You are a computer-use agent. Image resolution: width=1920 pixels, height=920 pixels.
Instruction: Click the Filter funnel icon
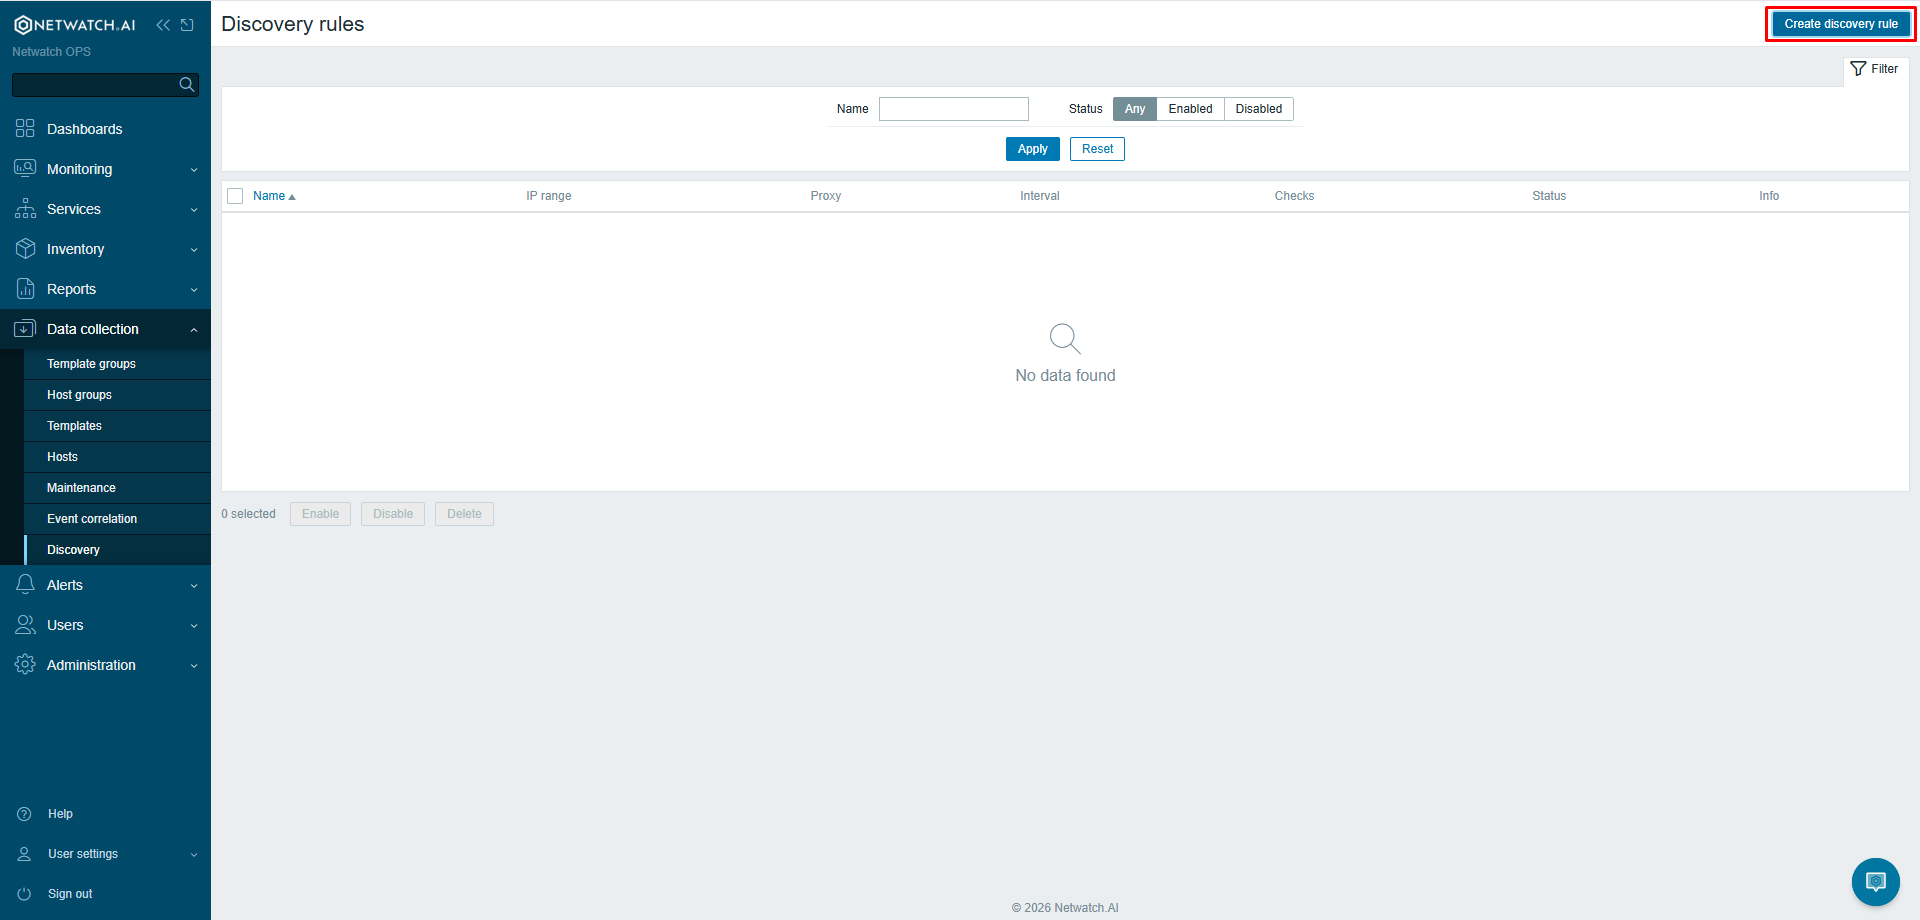1858,69
